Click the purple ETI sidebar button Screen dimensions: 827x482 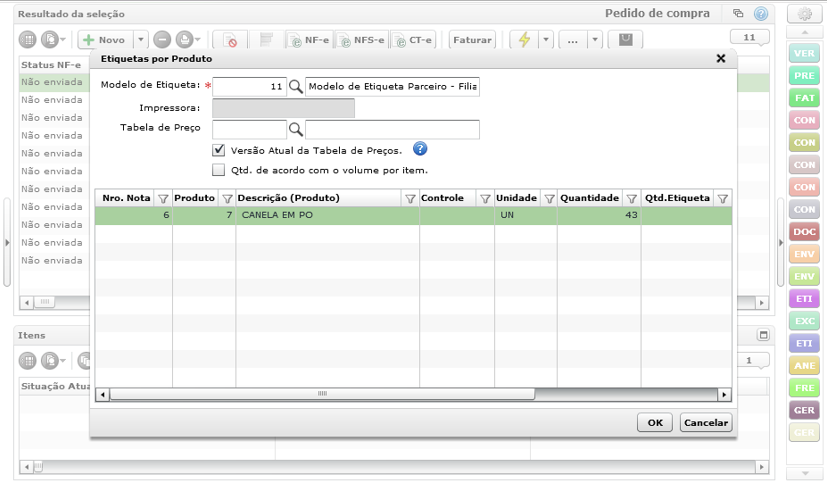804,298
